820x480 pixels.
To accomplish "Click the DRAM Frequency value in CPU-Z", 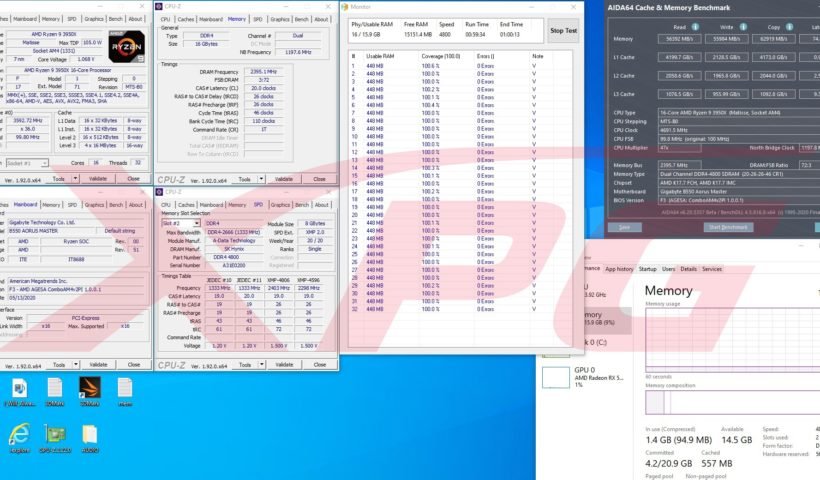I will point(264,72).
